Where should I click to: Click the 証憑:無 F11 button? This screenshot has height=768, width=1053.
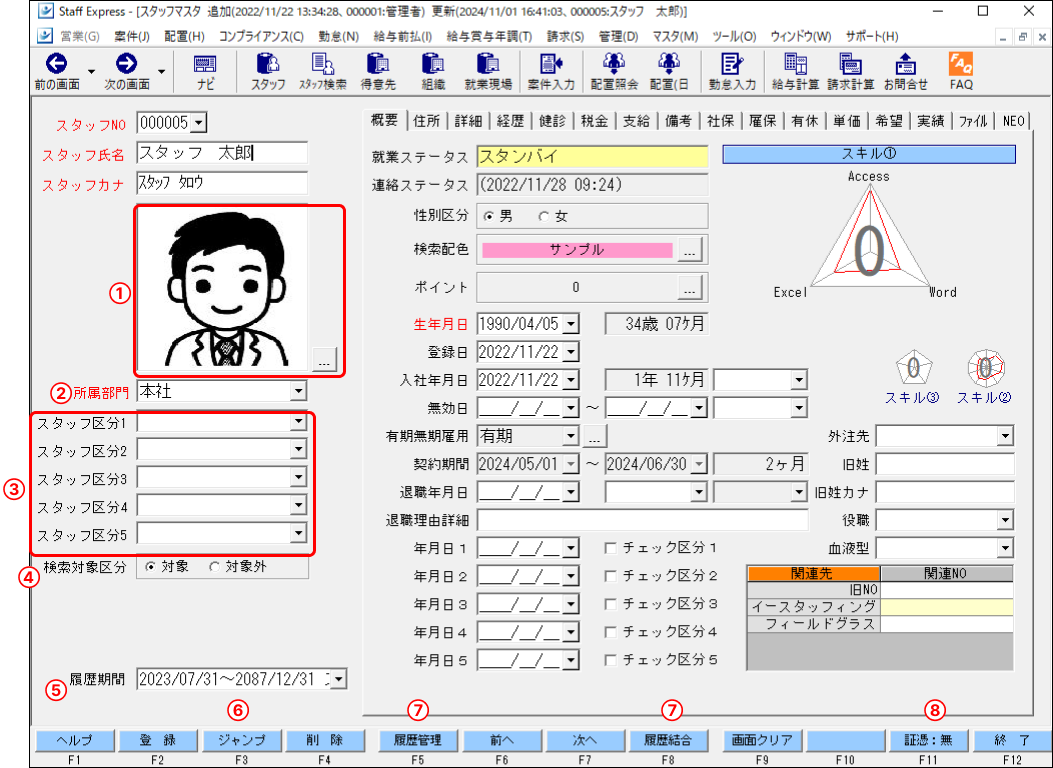click(x=928, y=740)
